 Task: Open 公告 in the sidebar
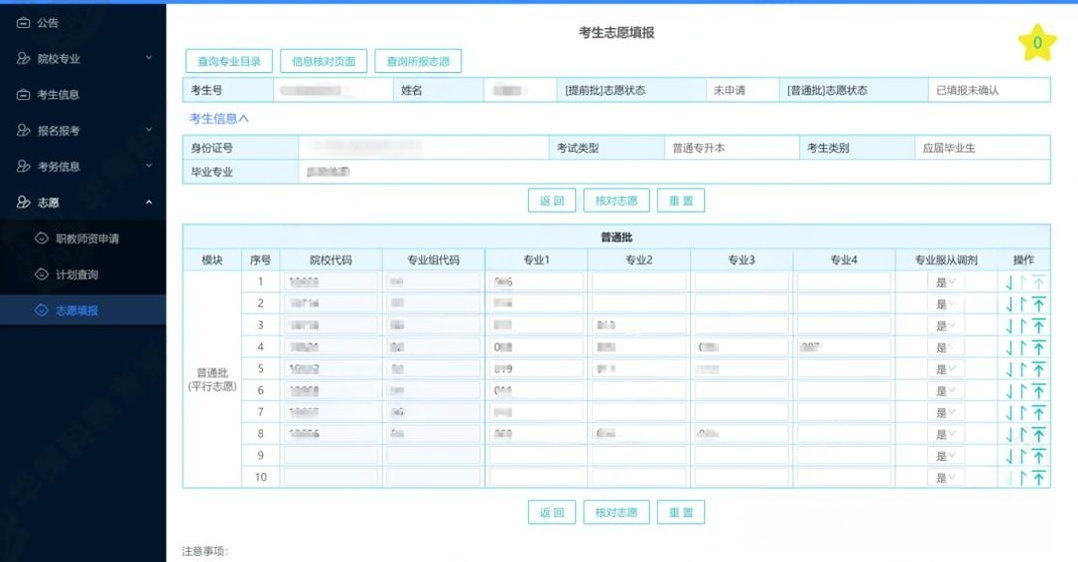(x=48, y=23)
